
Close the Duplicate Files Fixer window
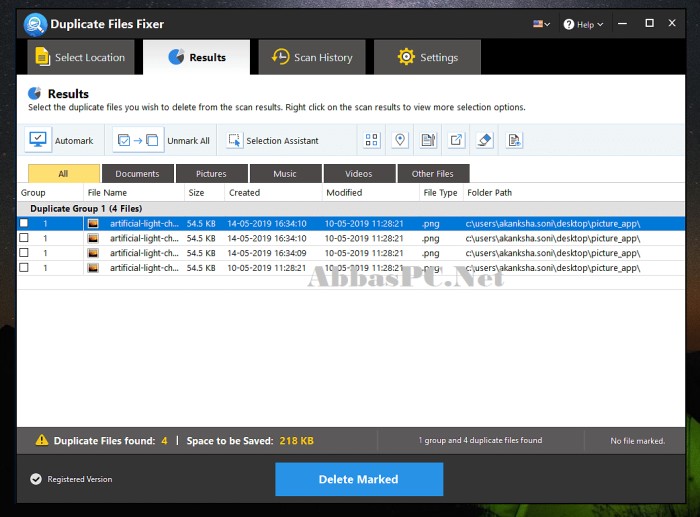pyautogui.click(x=672, y=23)
